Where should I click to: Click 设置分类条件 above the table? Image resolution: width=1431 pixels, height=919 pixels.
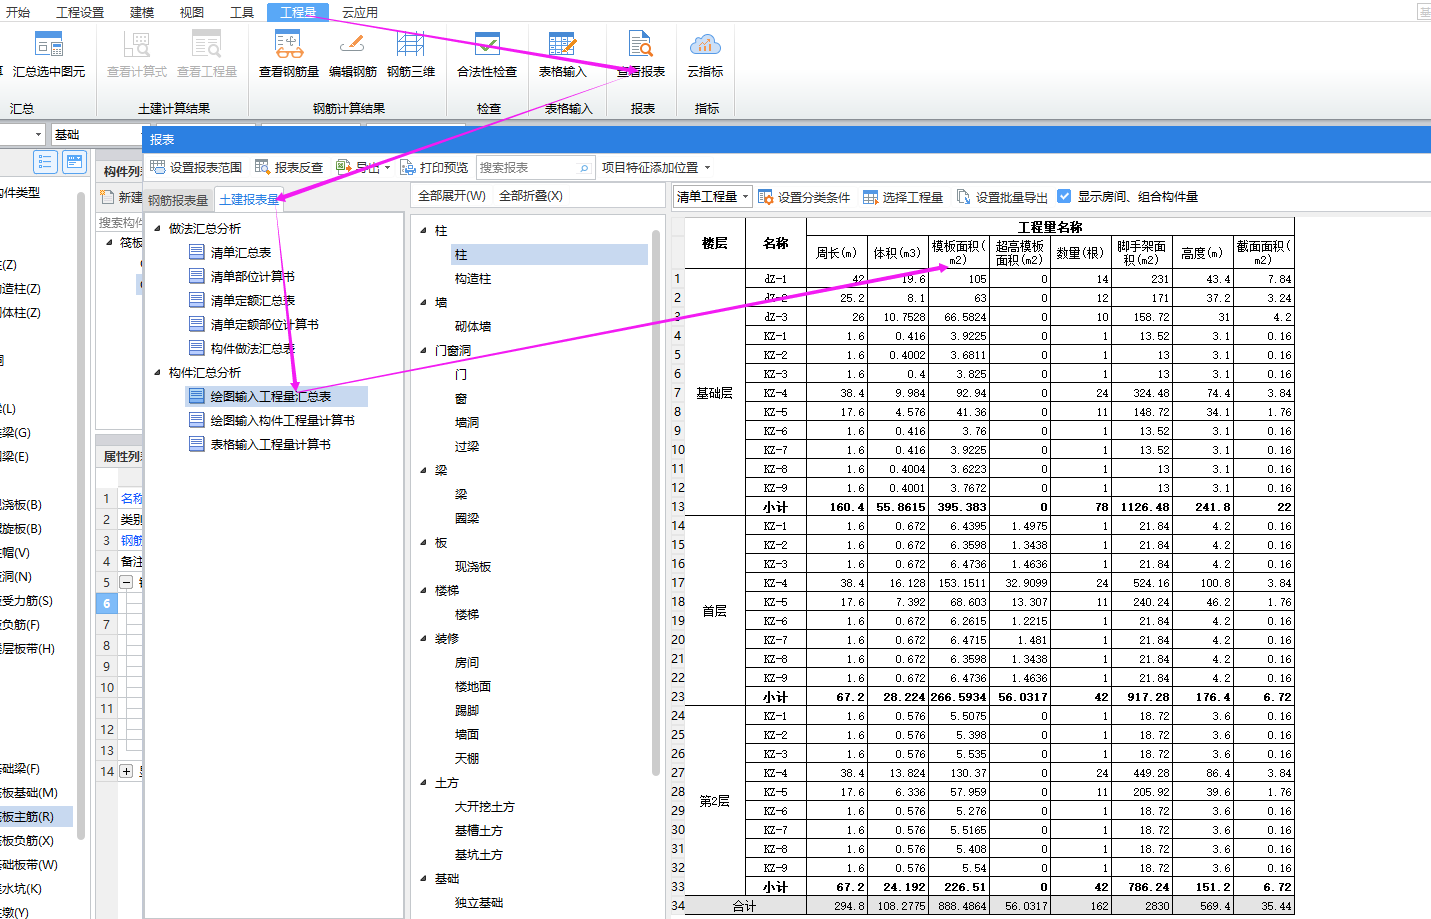click(804, 197)
